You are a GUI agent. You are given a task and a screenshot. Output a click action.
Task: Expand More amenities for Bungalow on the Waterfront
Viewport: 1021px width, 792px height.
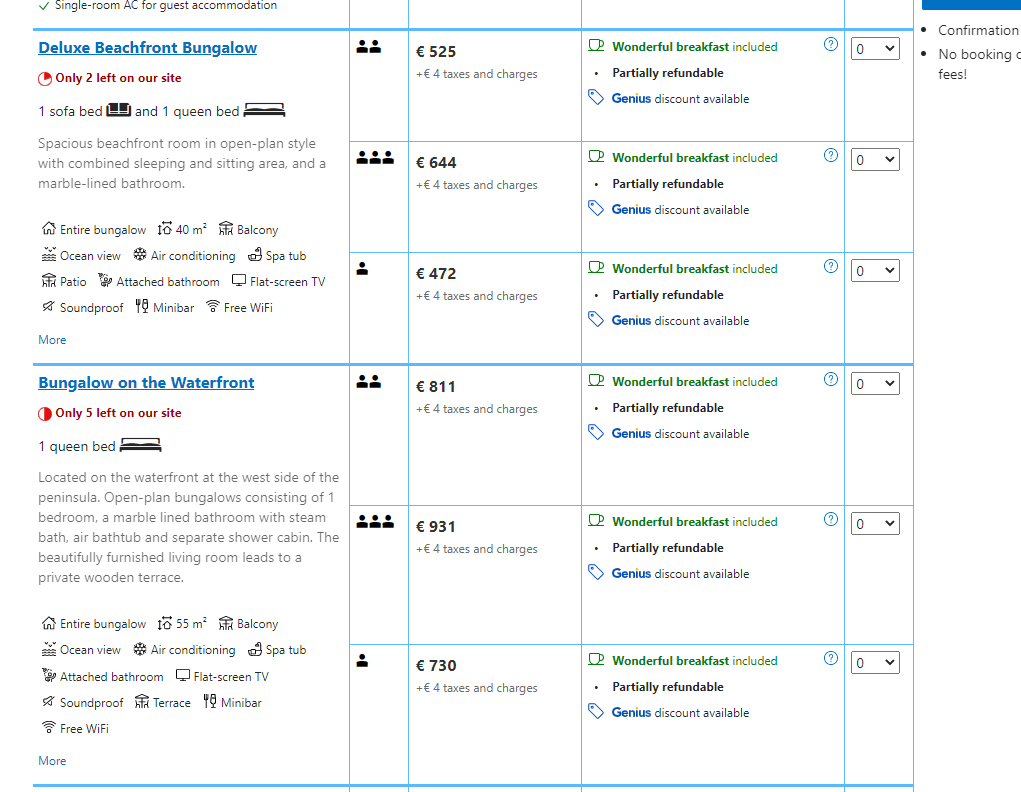[x=52, y=761]
